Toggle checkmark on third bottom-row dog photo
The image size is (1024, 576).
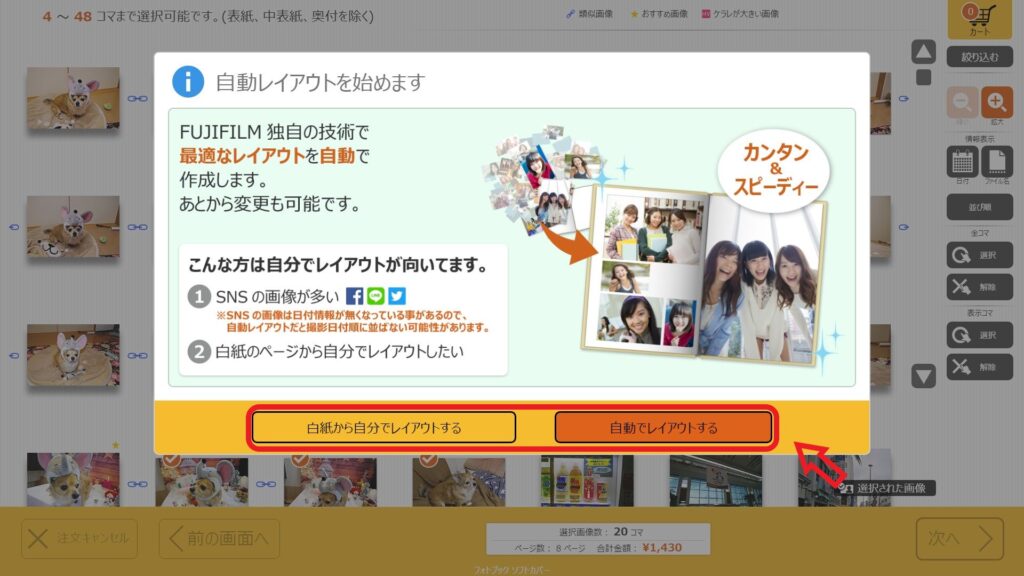(x=300, y=459)
